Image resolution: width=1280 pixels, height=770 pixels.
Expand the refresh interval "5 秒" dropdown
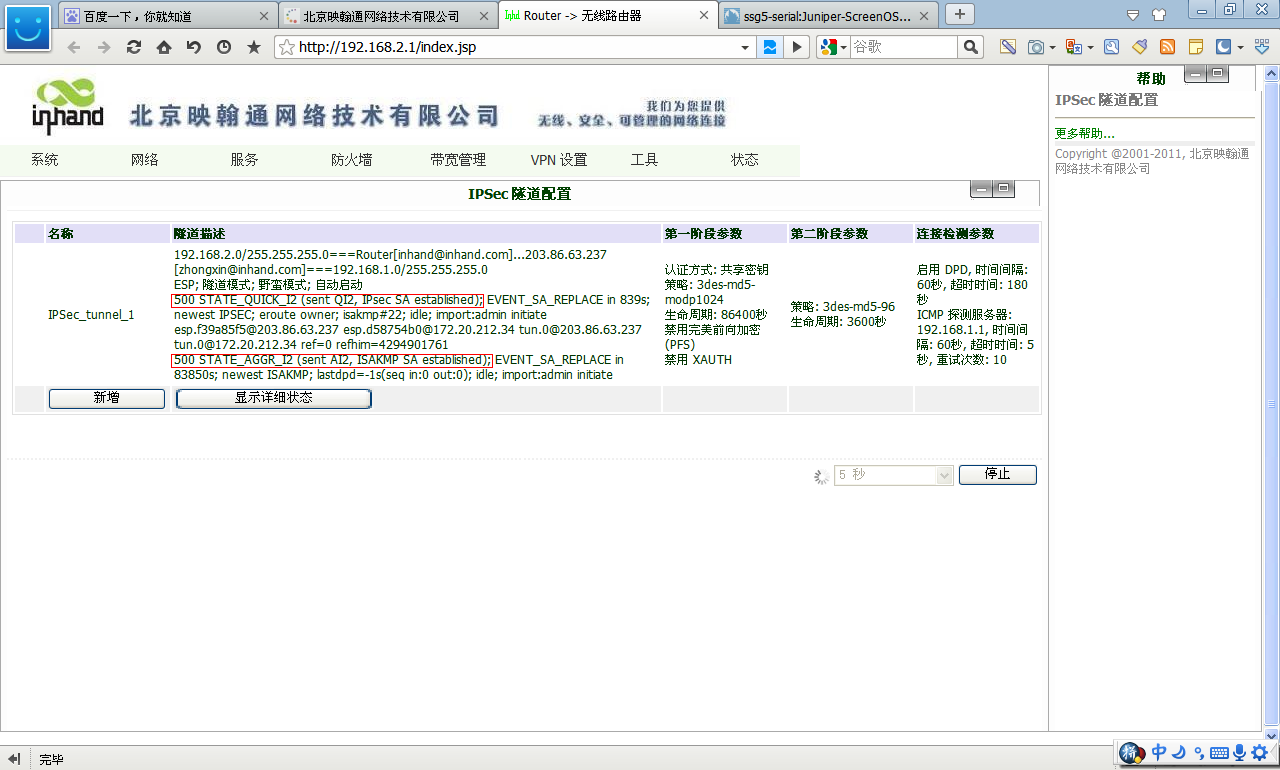point(944,475)
